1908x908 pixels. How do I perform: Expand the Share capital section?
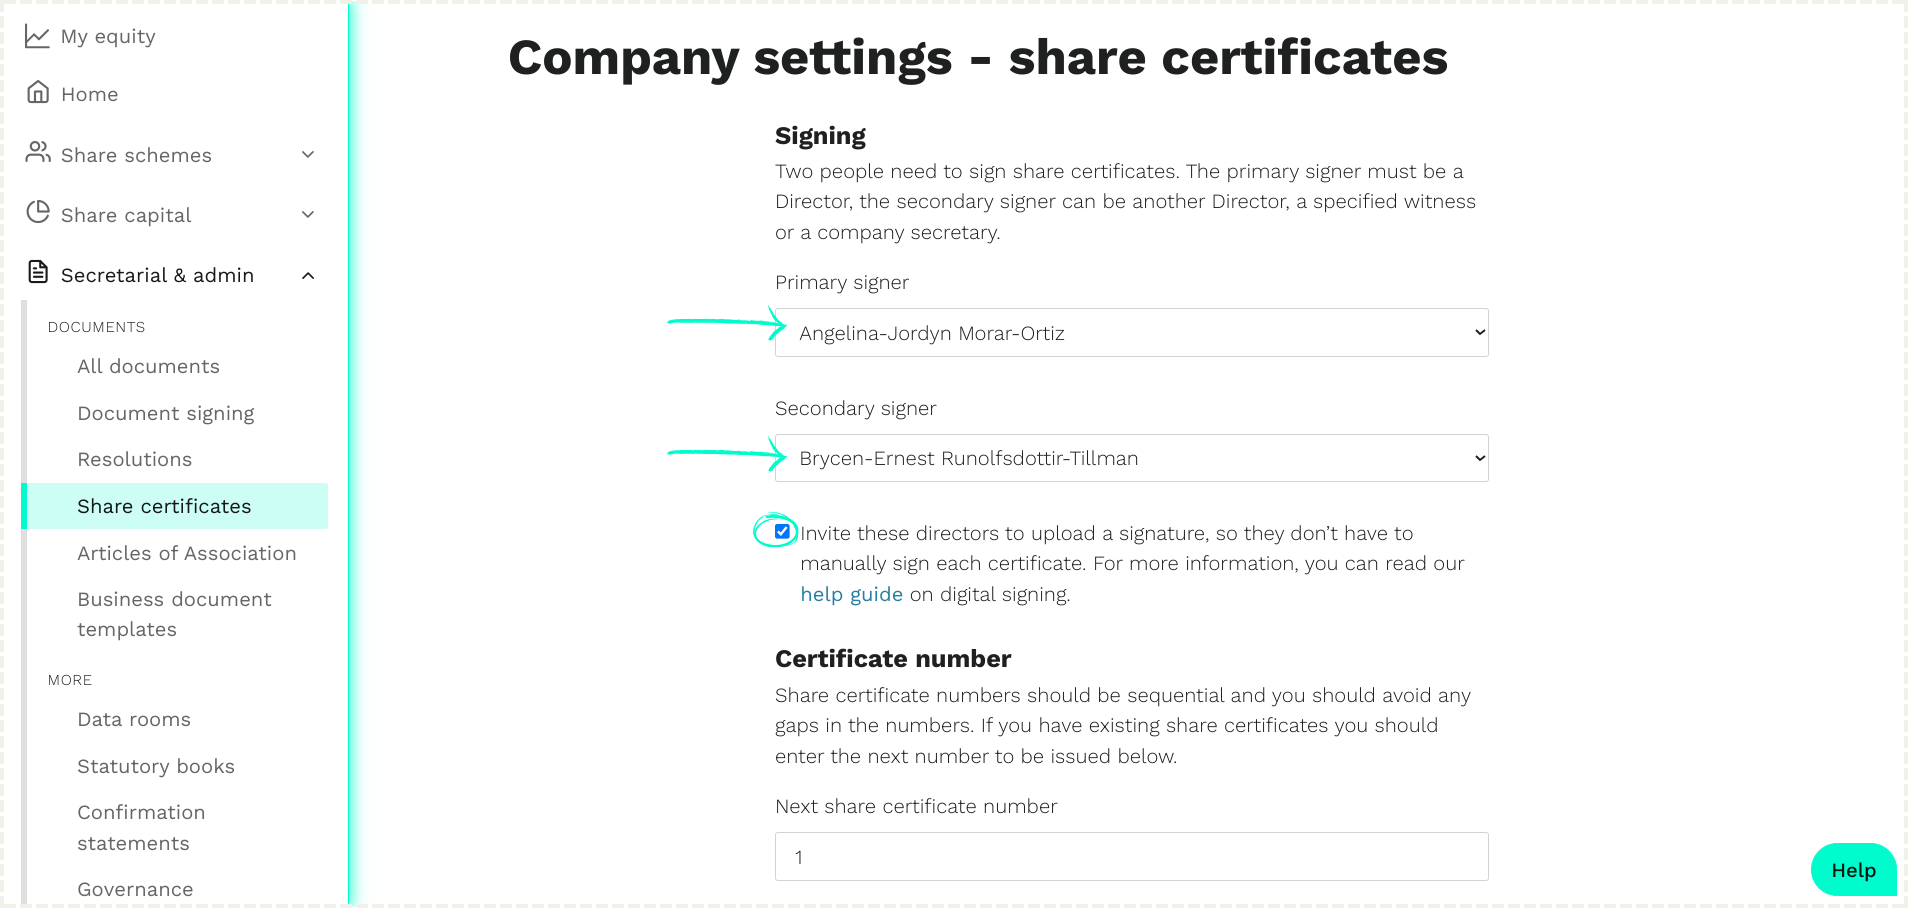point(308,214)
